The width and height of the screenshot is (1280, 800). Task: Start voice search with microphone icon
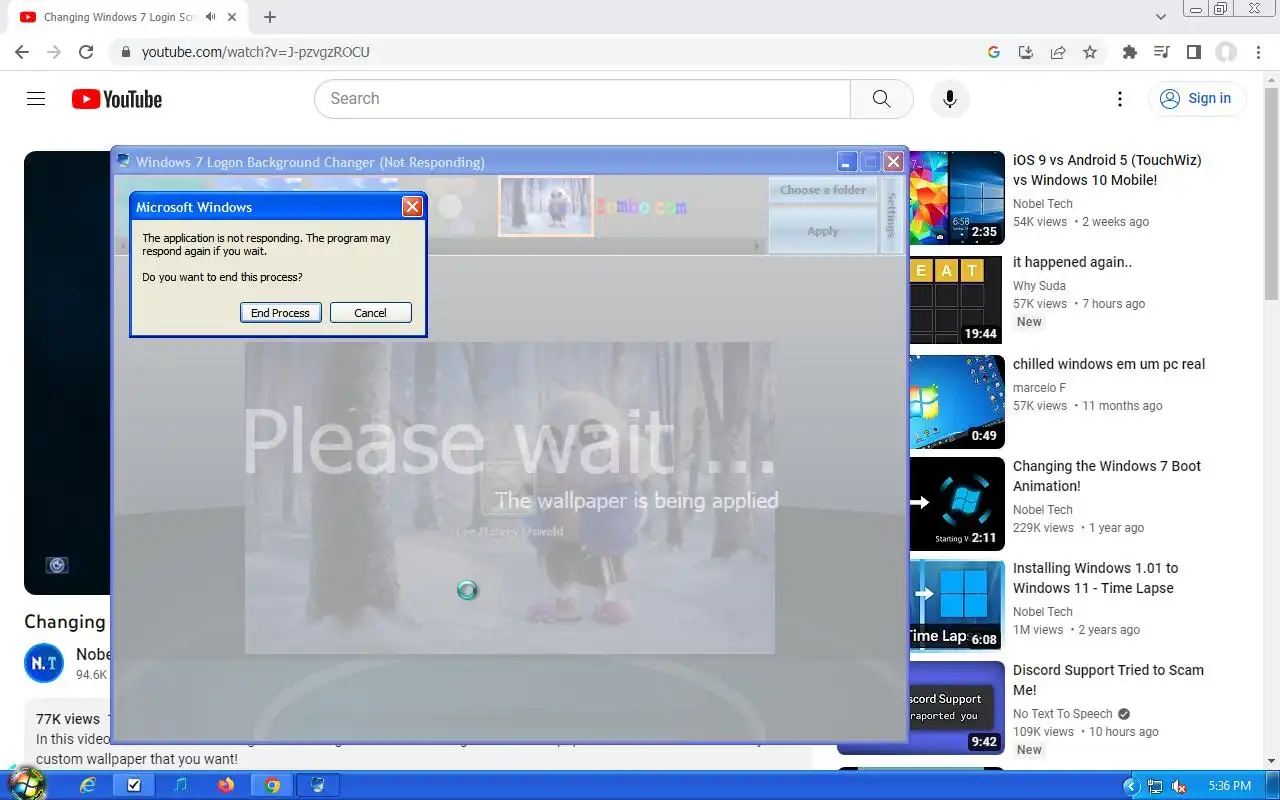point(950,99)
